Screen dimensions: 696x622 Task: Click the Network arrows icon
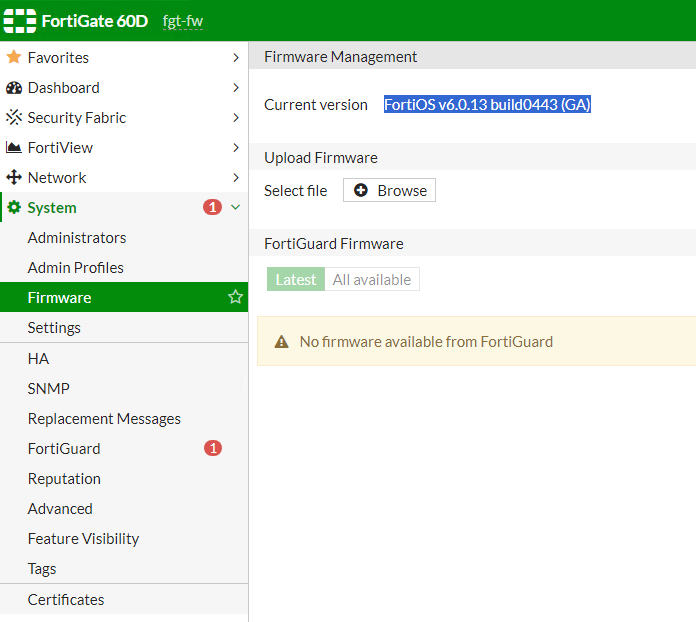[x=14, y=178]
